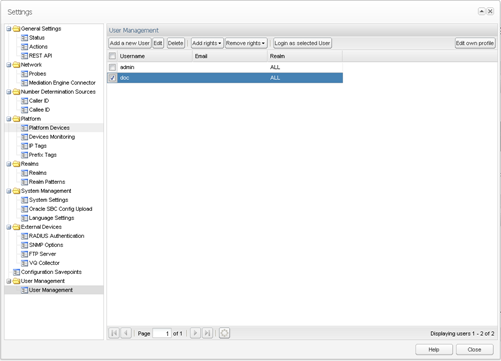
Task: Click the page number input field
Action: [x=162, y=333]
